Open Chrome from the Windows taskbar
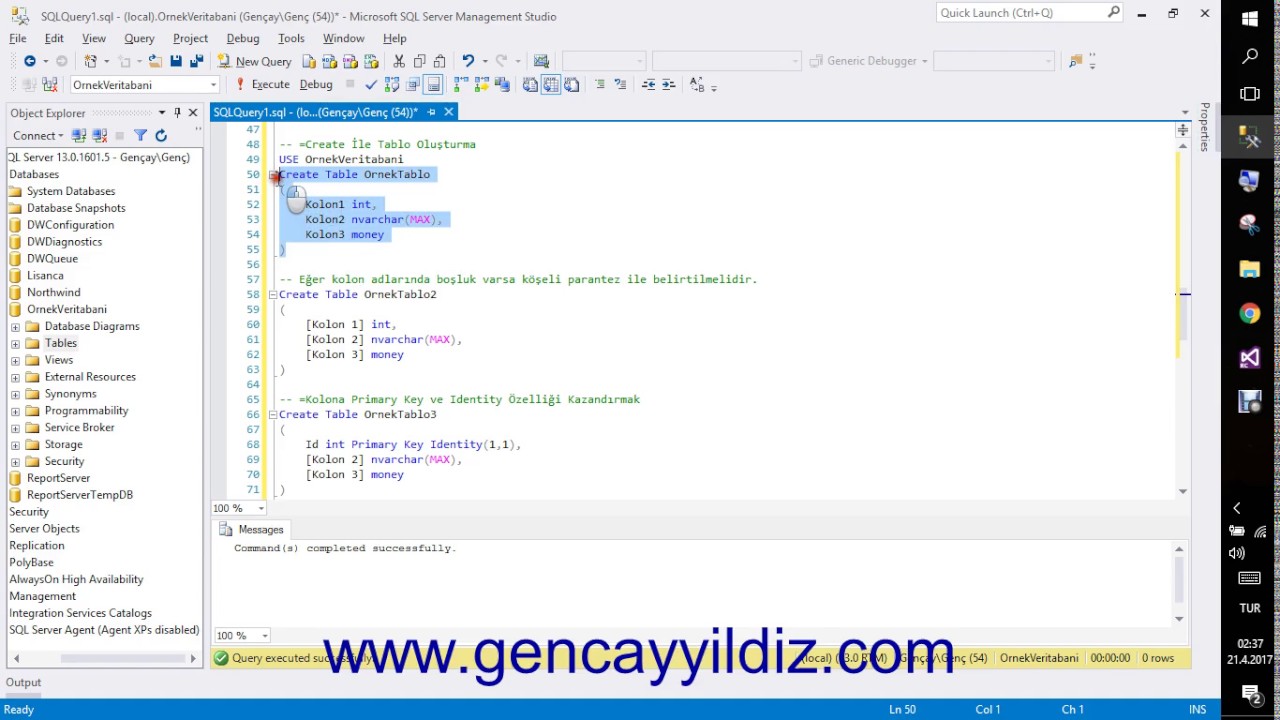Screen dimensions: 1280x720 1250,313
